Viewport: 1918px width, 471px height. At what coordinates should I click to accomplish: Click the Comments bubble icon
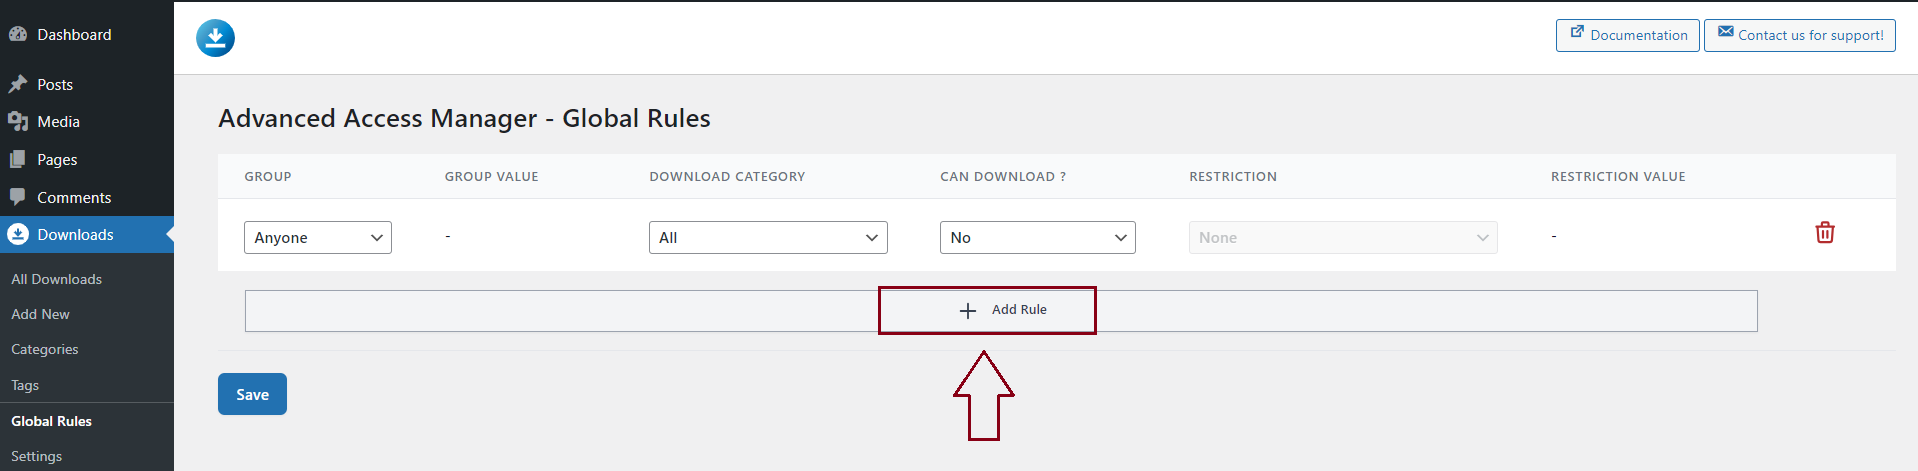(x=18, y=197)
